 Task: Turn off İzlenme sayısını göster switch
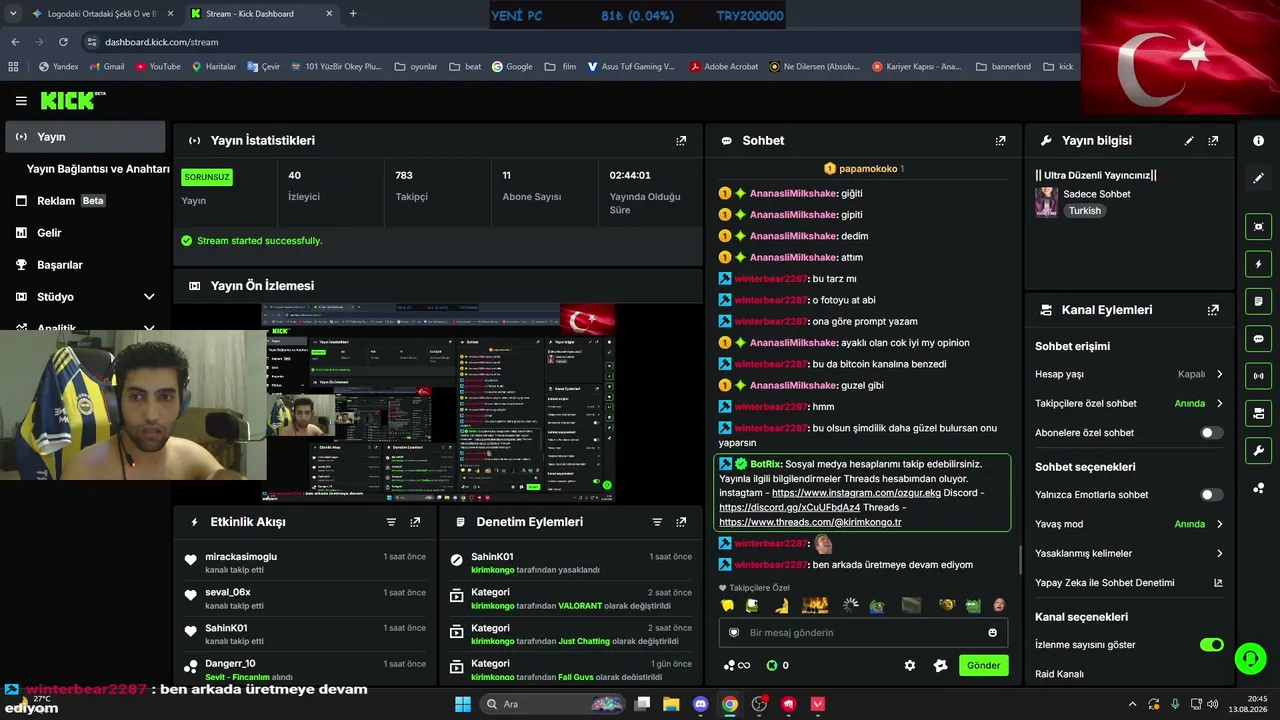(x=1211, y=645)
